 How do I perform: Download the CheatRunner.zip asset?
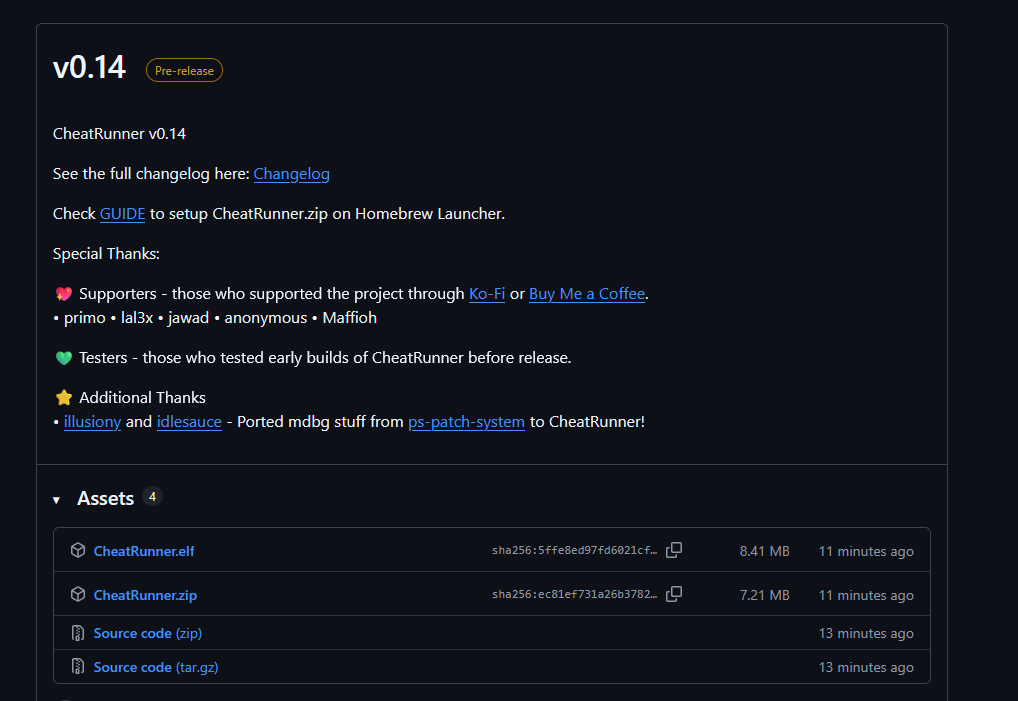click(x=145, y=595)
